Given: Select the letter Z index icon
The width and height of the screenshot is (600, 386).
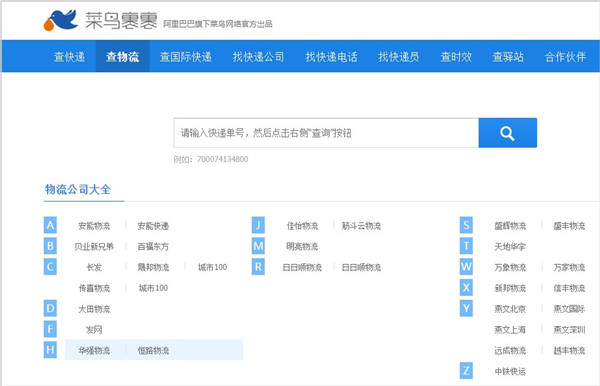Looking at the screenshot, I should [466, 371].
